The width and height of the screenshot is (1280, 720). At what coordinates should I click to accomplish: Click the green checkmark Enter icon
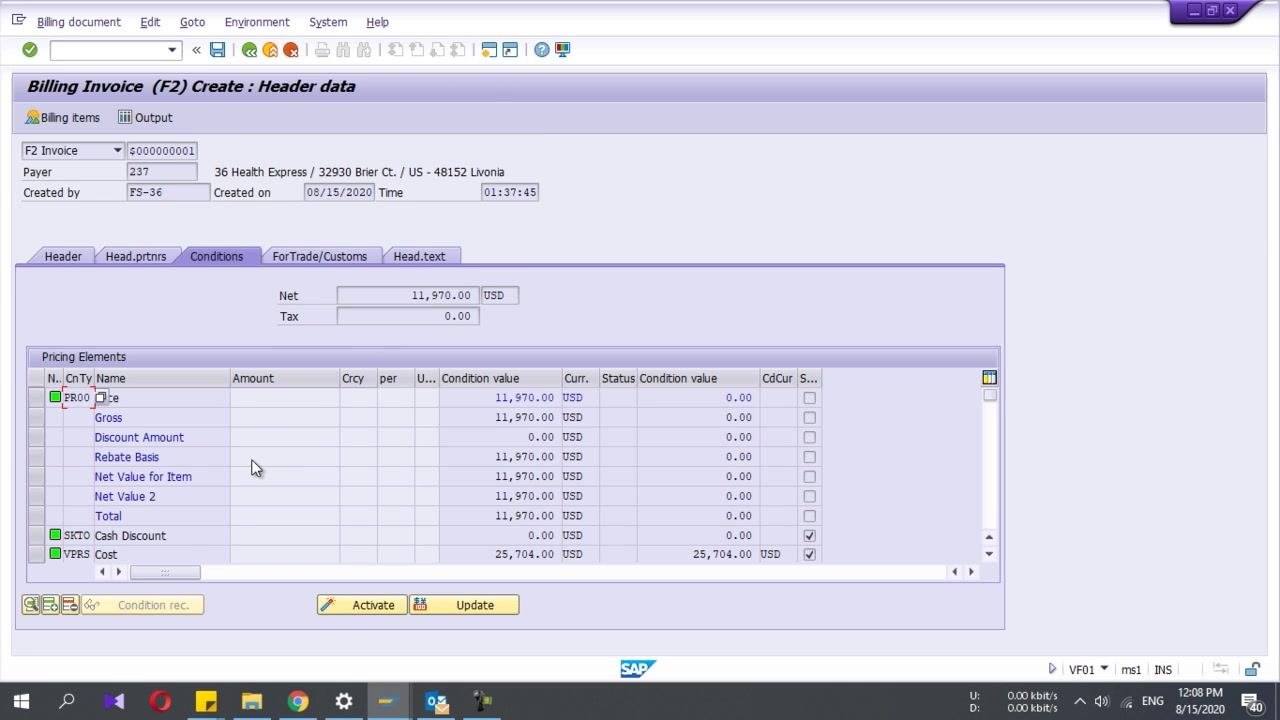[x=30, y=50]
